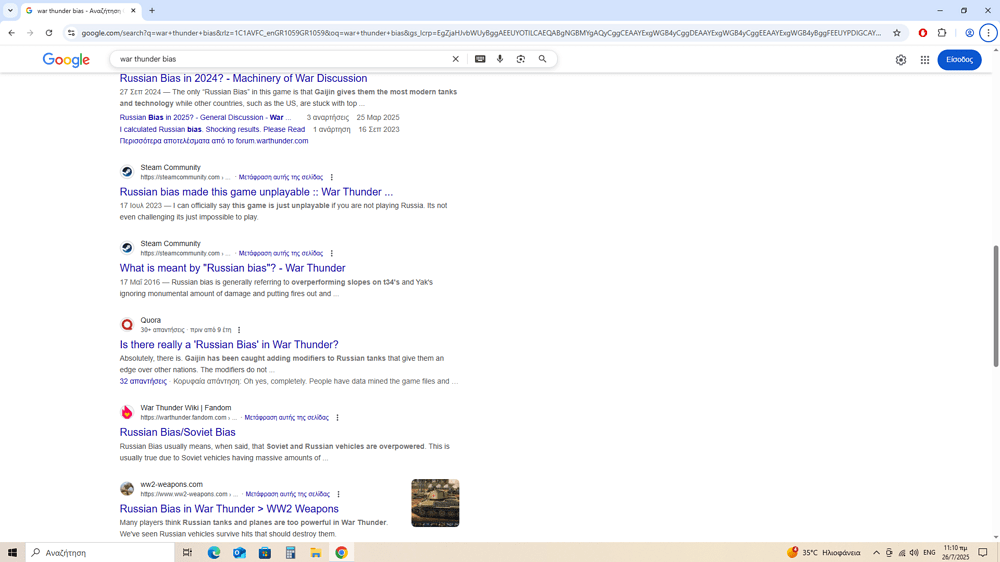Show hidden system tray icons

(876, 552)
